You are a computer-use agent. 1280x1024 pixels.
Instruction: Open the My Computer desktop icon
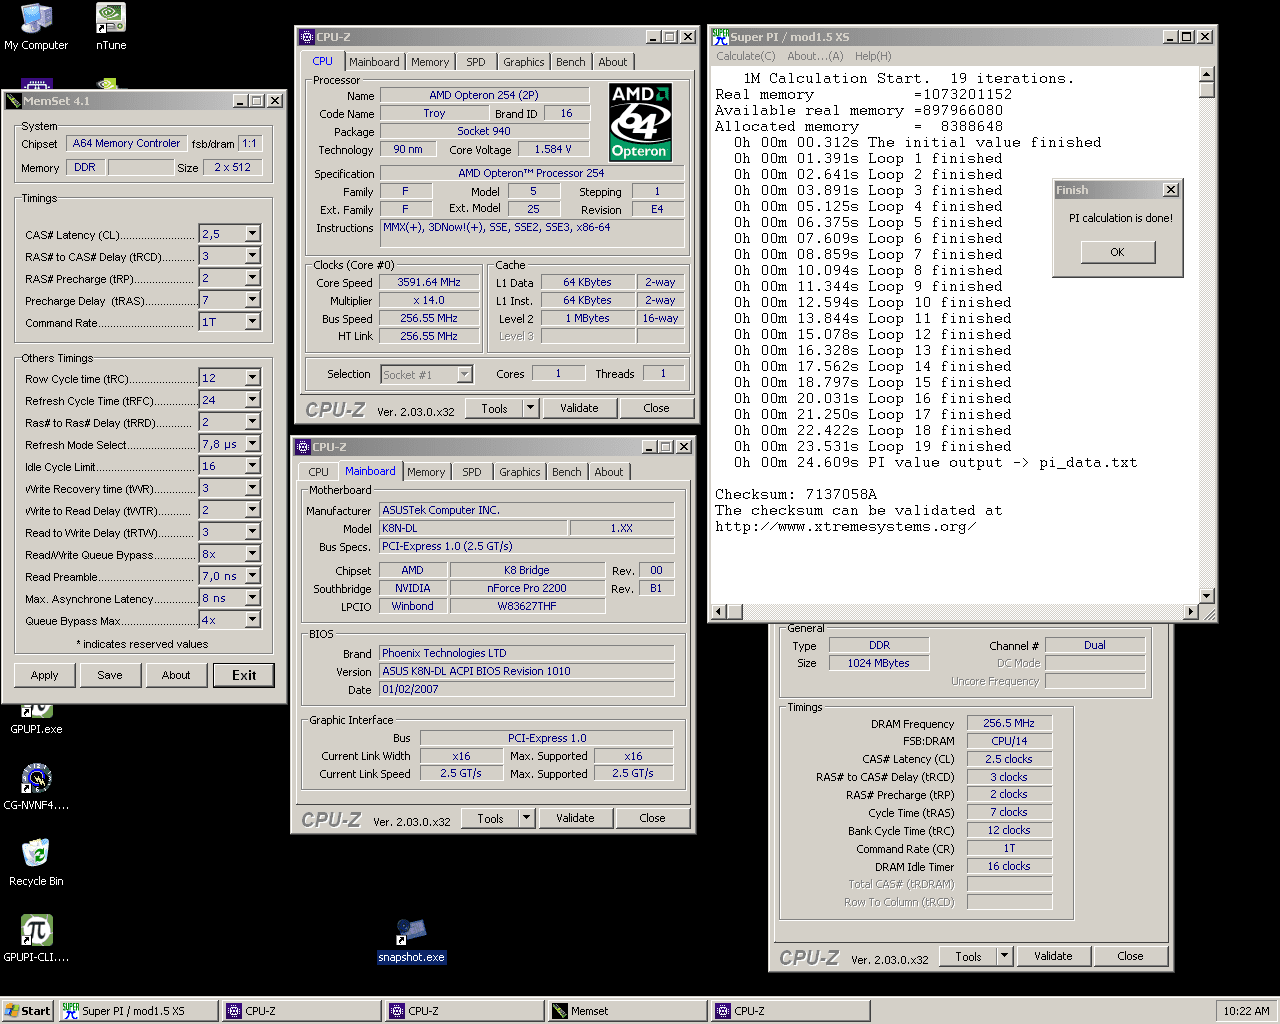click(x=36, y=27)
